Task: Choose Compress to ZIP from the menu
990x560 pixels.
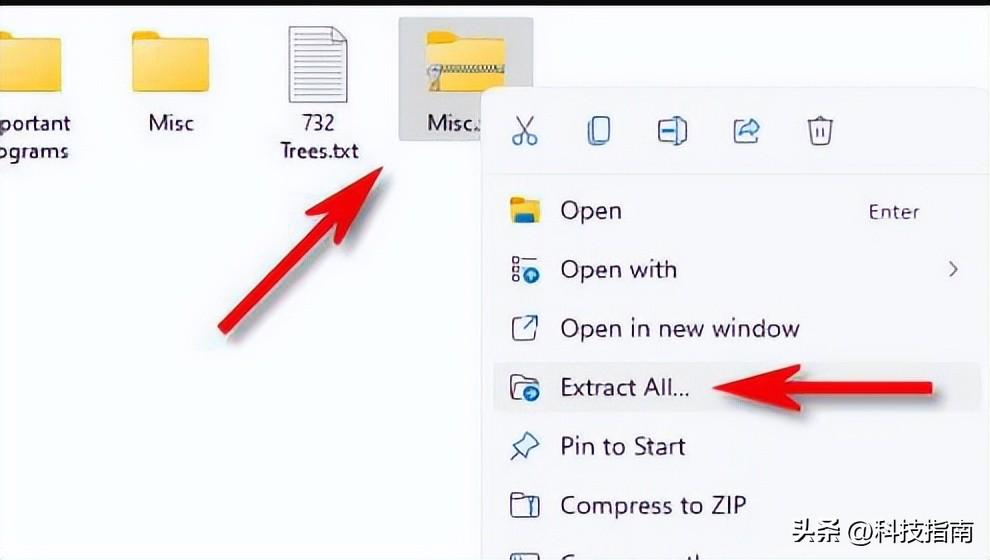Action: [736, 505]
